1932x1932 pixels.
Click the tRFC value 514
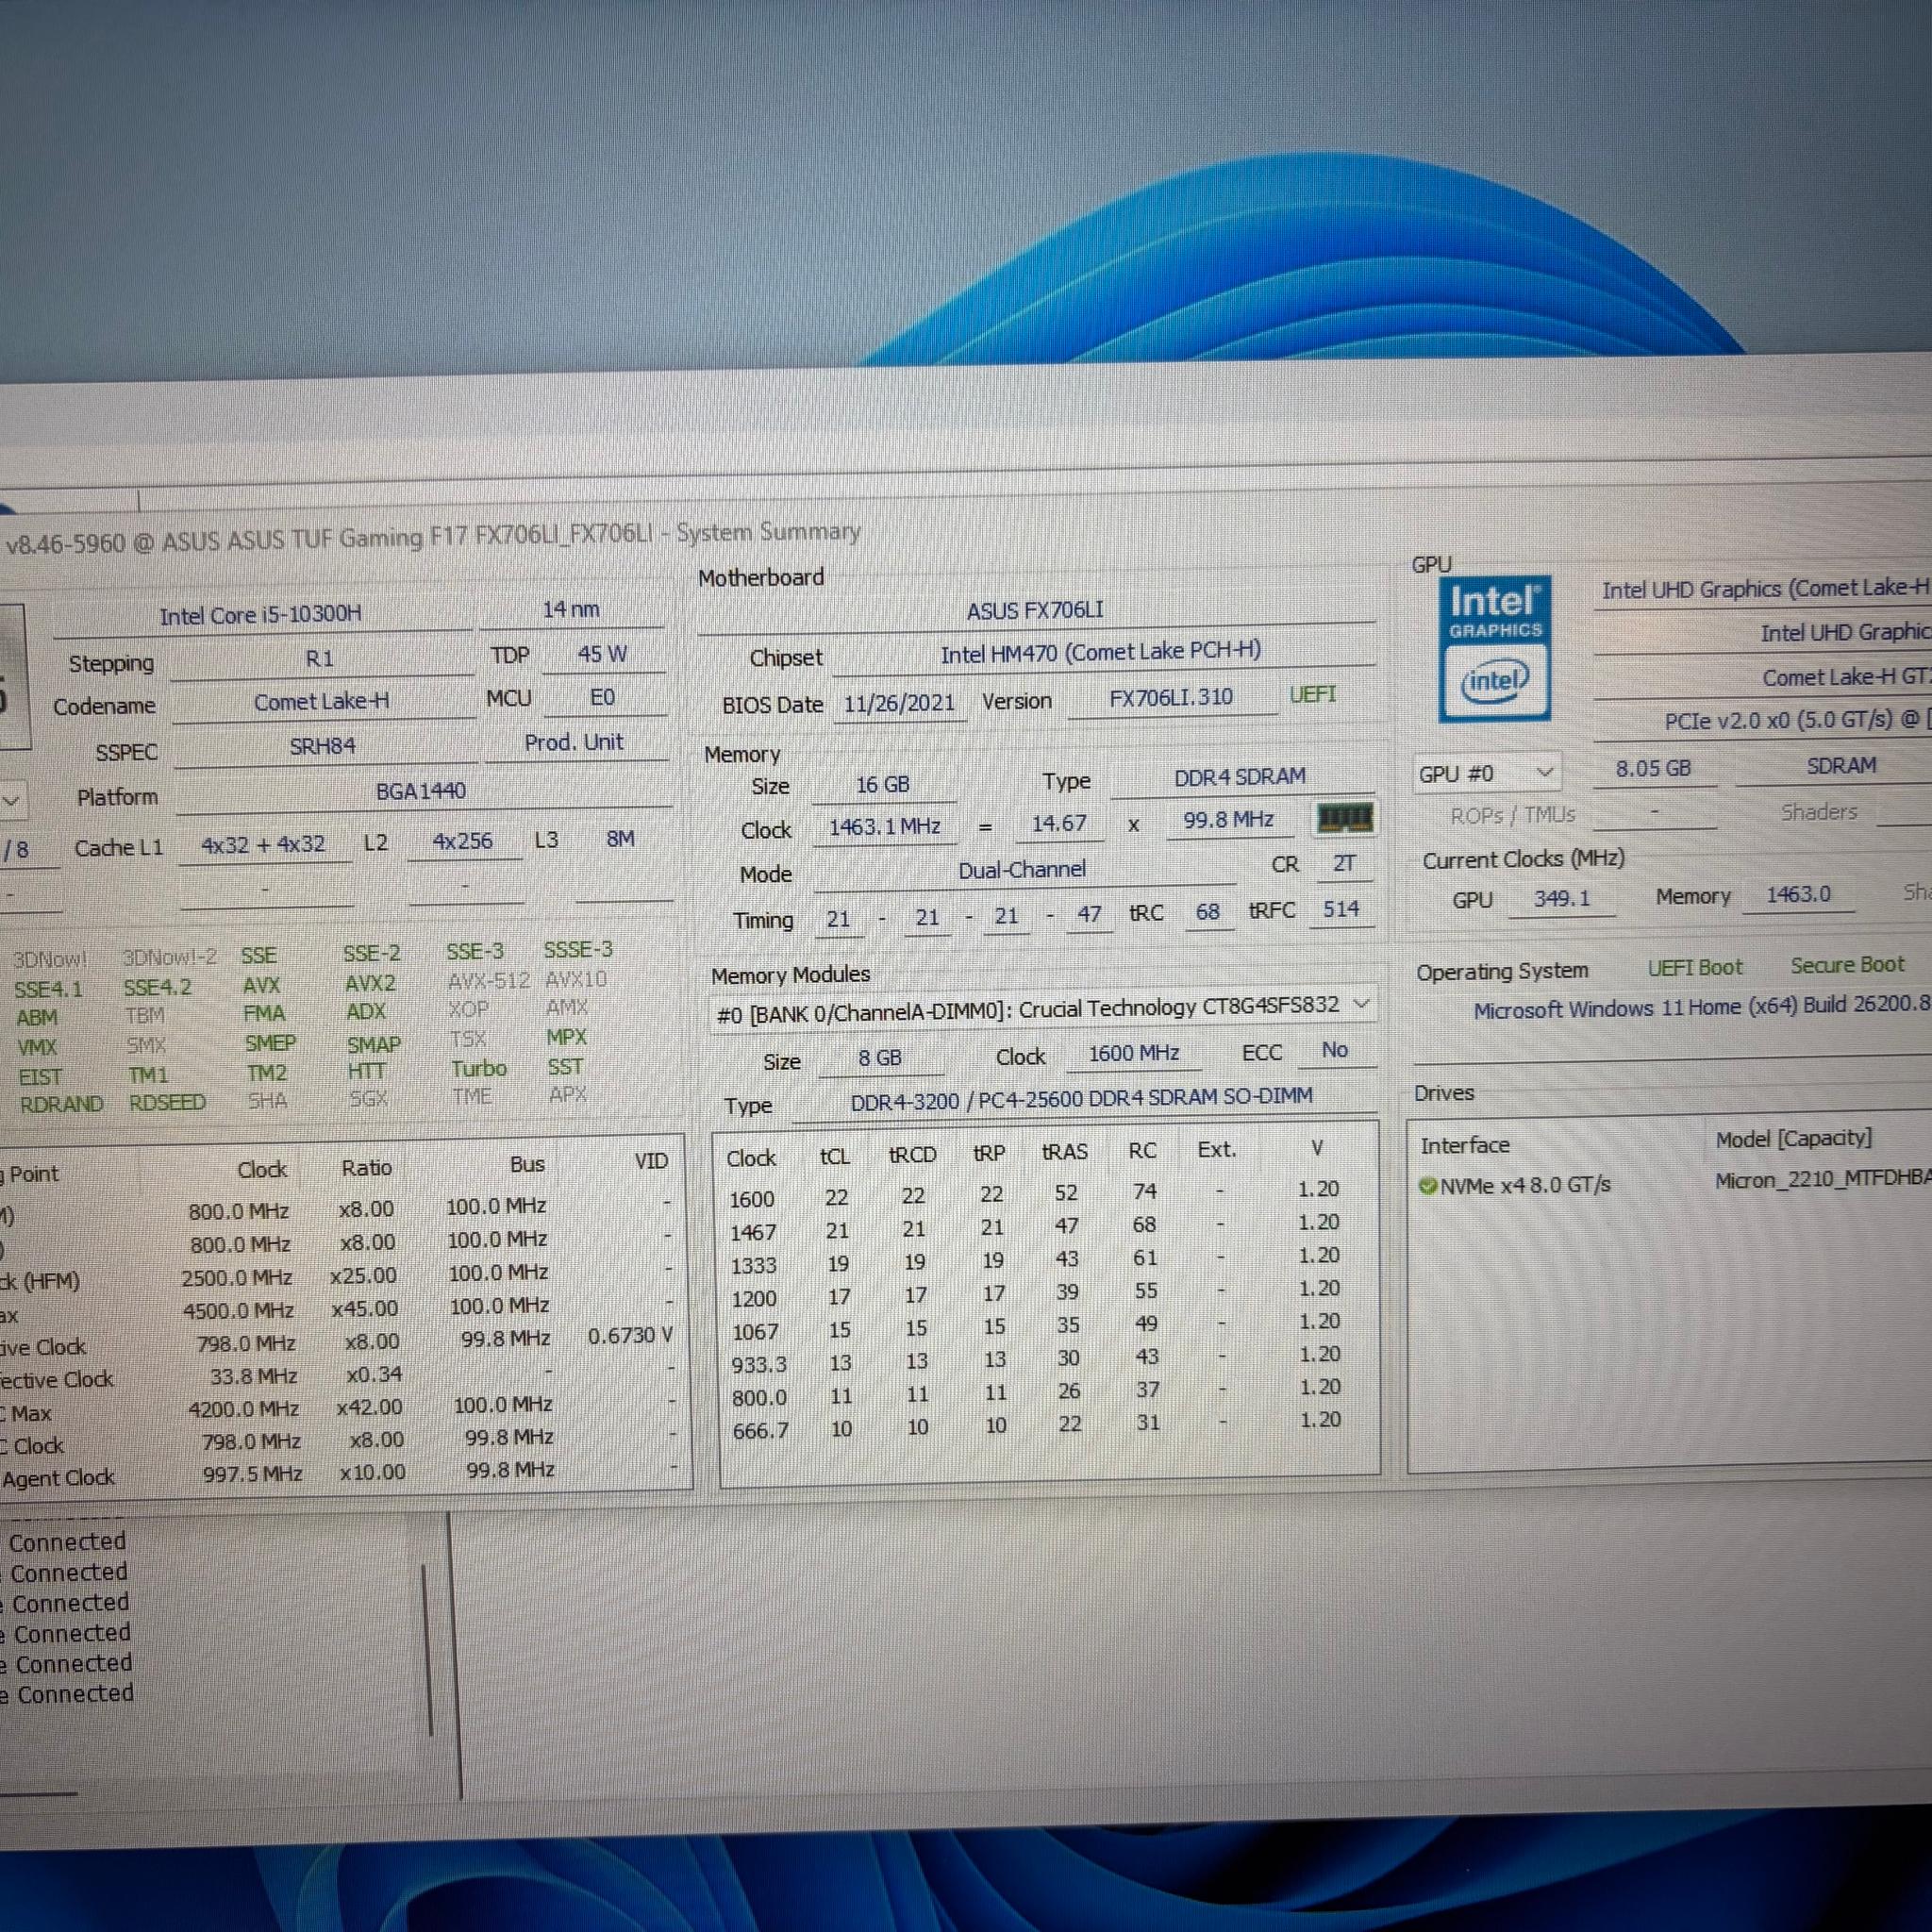click(1341, 909)
